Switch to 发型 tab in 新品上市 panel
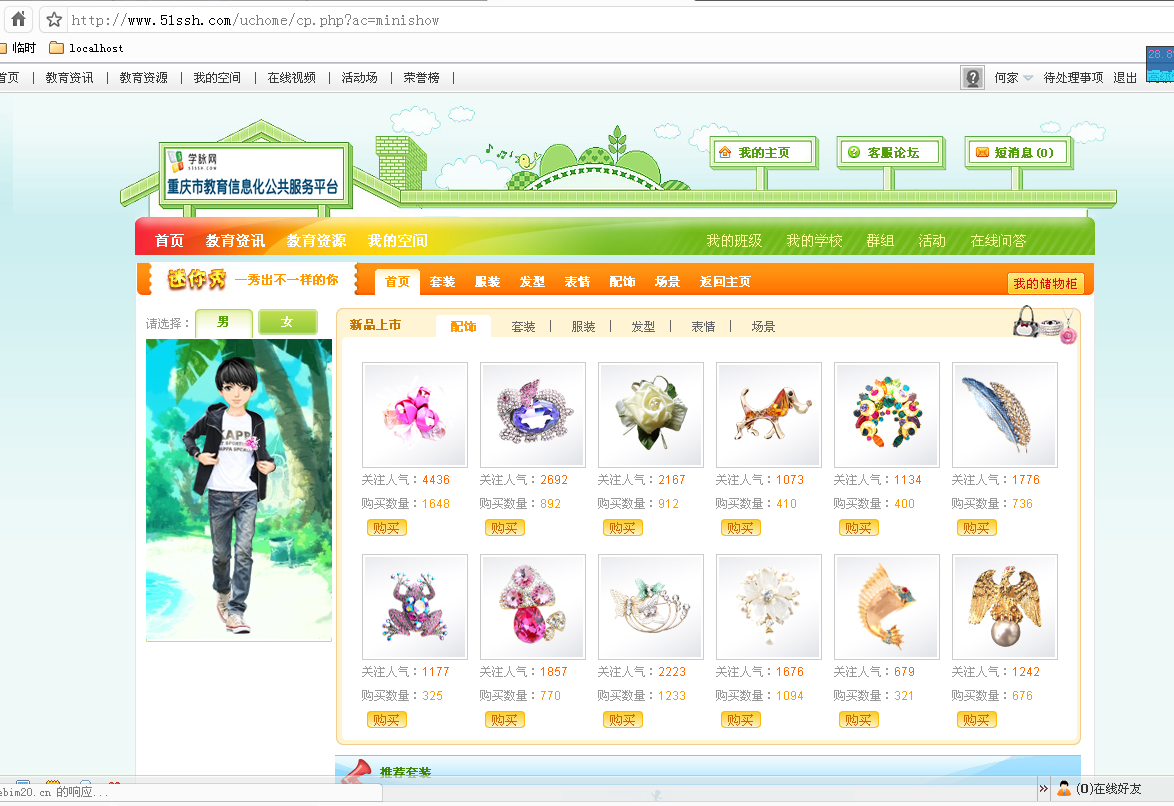This screenshot has height=806, width=1174. [x=643, y=327]
